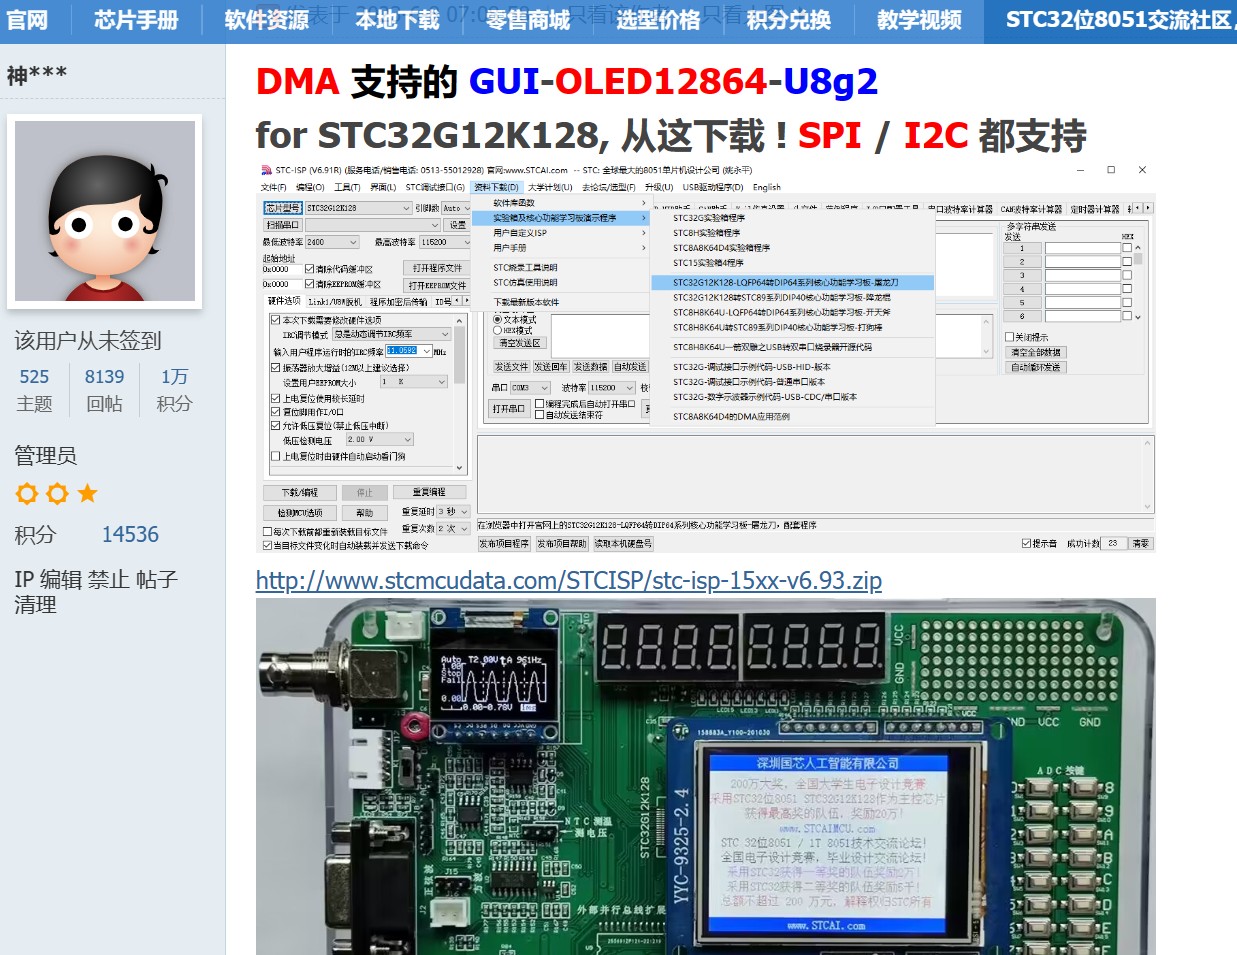Click the admin rank star icons
The height and width of the screenshot is (955, 1237).
tap(57, 493)
